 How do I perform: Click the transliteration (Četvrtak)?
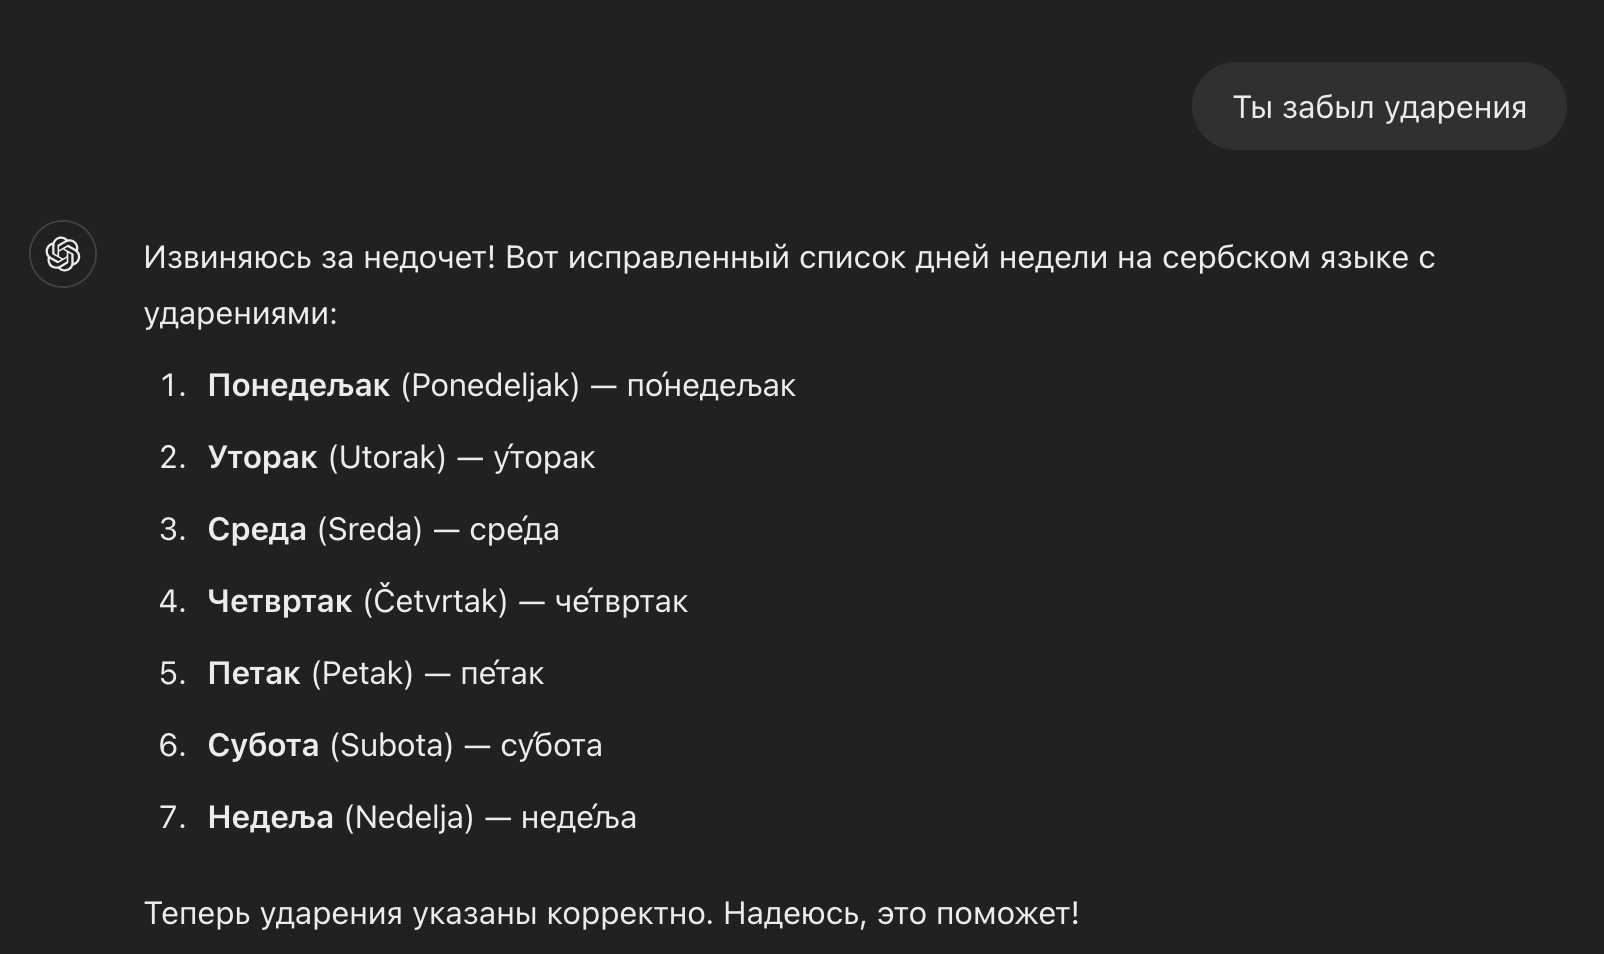click(435, 601)
